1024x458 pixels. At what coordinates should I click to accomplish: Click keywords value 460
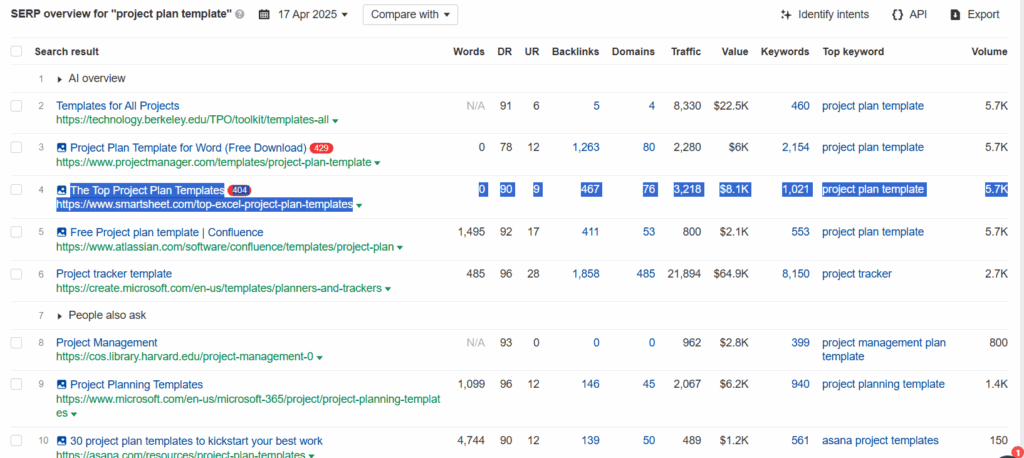800,106
